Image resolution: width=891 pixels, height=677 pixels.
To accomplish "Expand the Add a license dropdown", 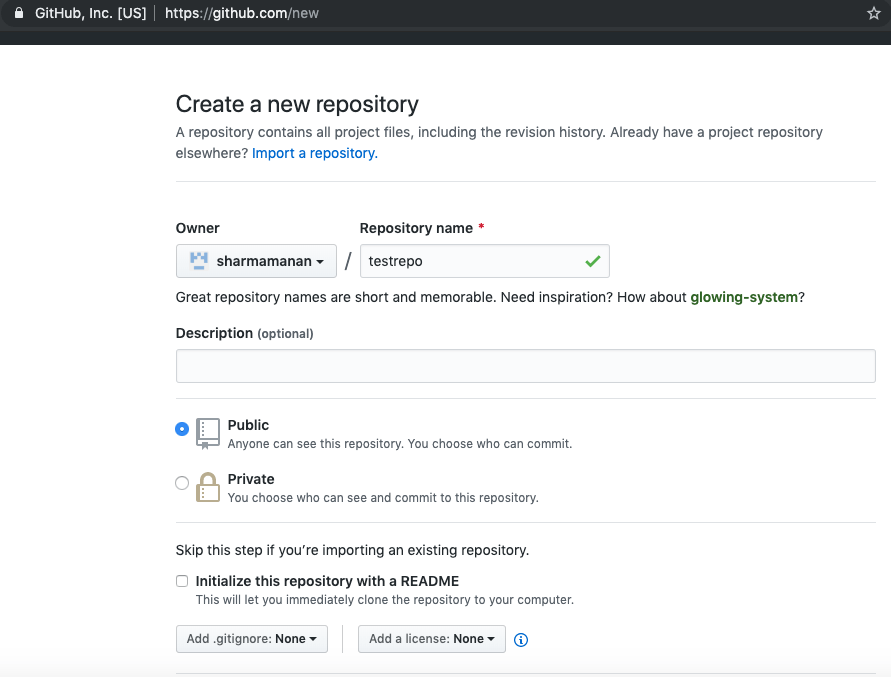I will (x=431, y=639).
